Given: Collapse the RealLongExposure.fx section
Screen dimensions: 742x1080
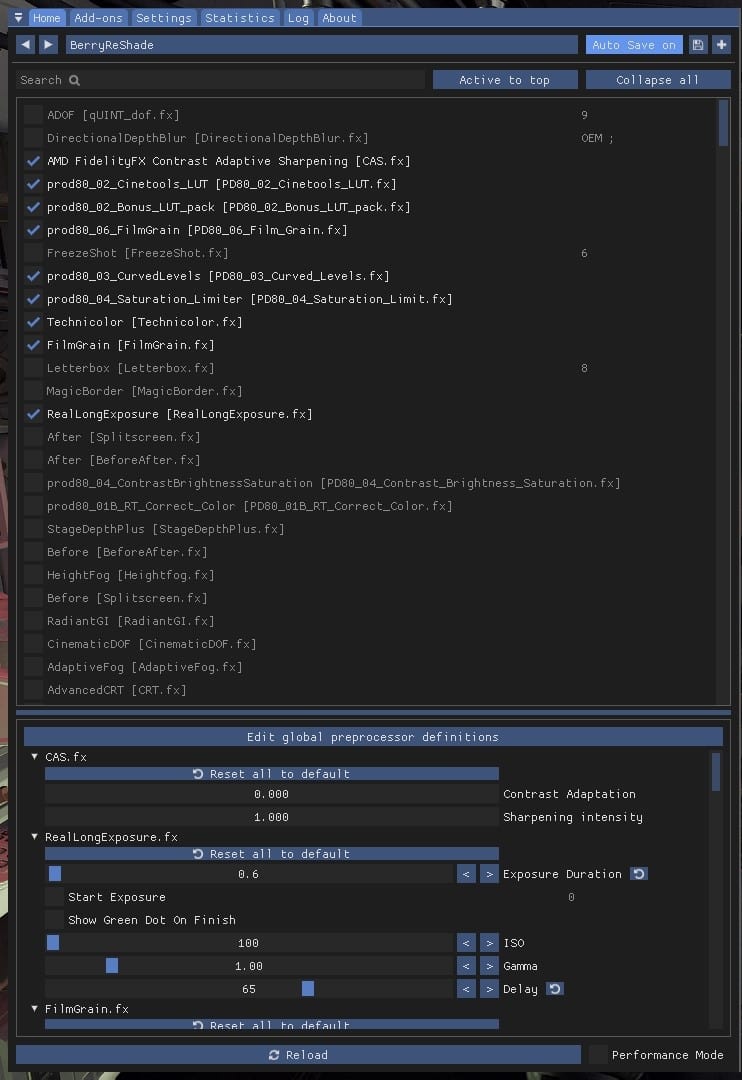Looking at the screenshot, I should 35,837.
